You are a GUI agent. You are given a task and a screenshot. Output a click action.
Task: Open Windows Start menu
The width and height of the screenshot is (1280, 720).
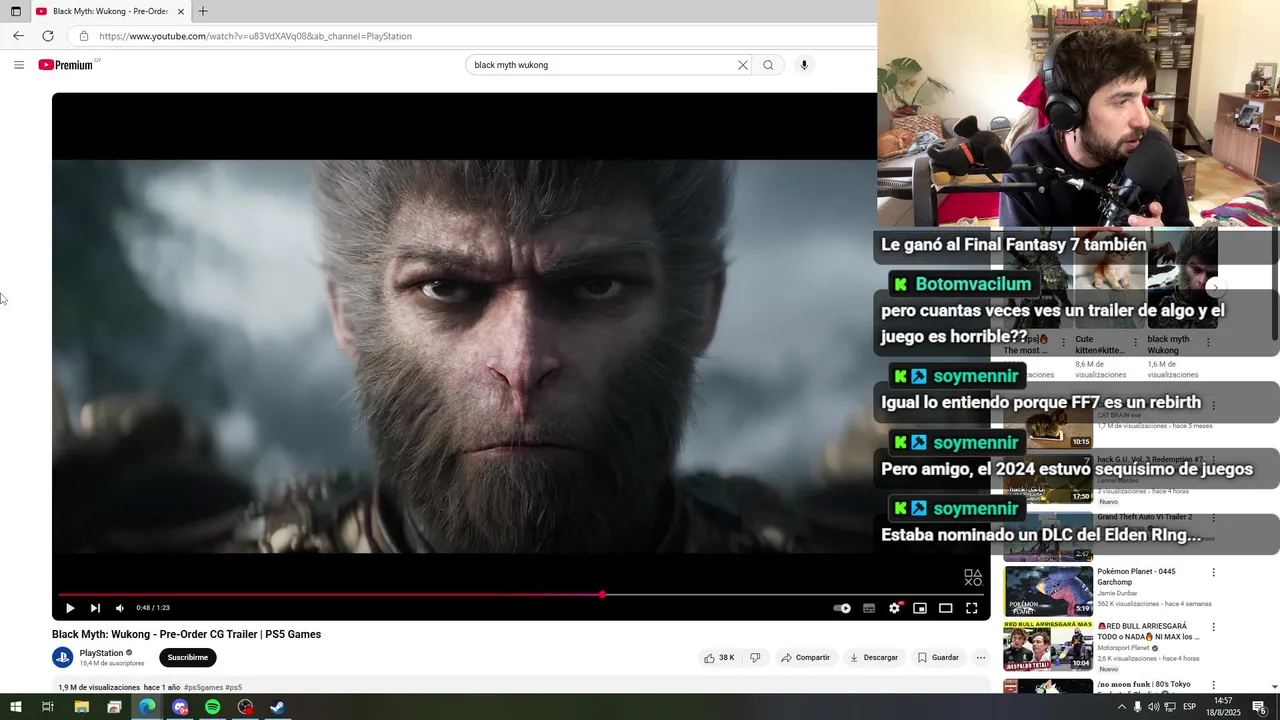pyautogui.click(x=15, y=707)
